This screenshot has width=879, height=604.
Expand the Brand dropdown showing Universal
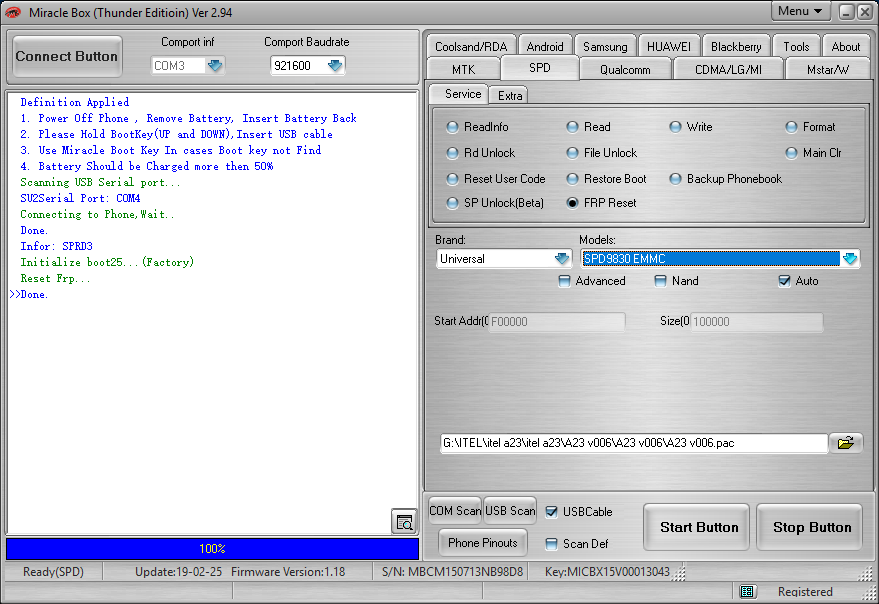pos(562,259)
